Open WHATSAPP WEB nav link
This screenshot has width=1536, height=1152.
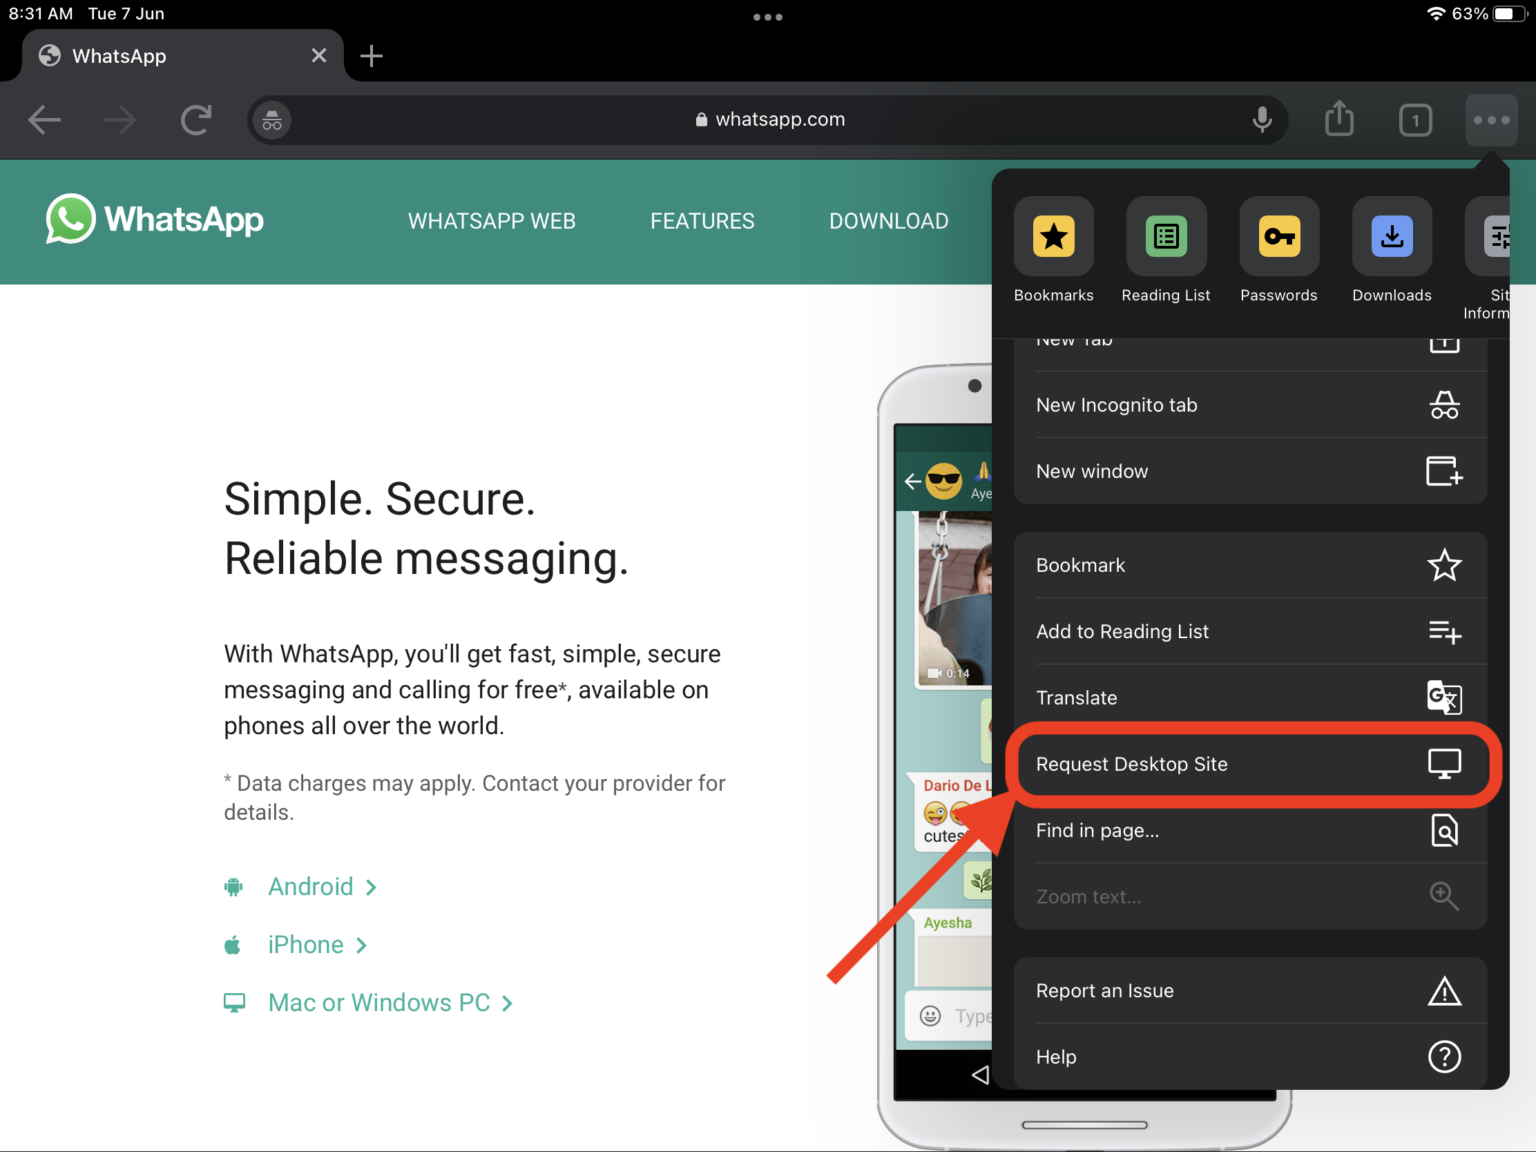tap(492, 221)
